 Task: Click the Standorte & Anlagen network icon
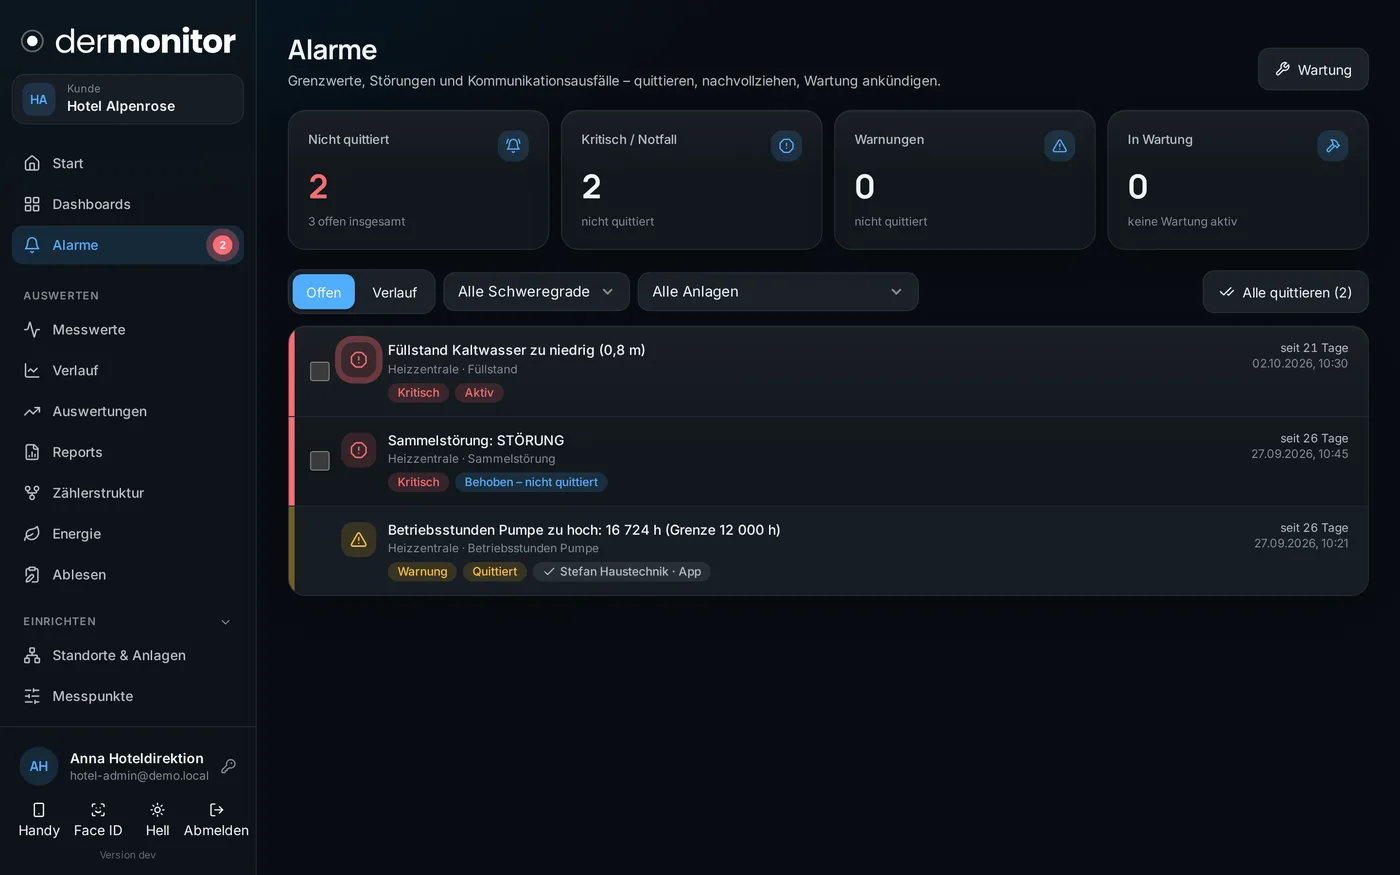point(32,656)
